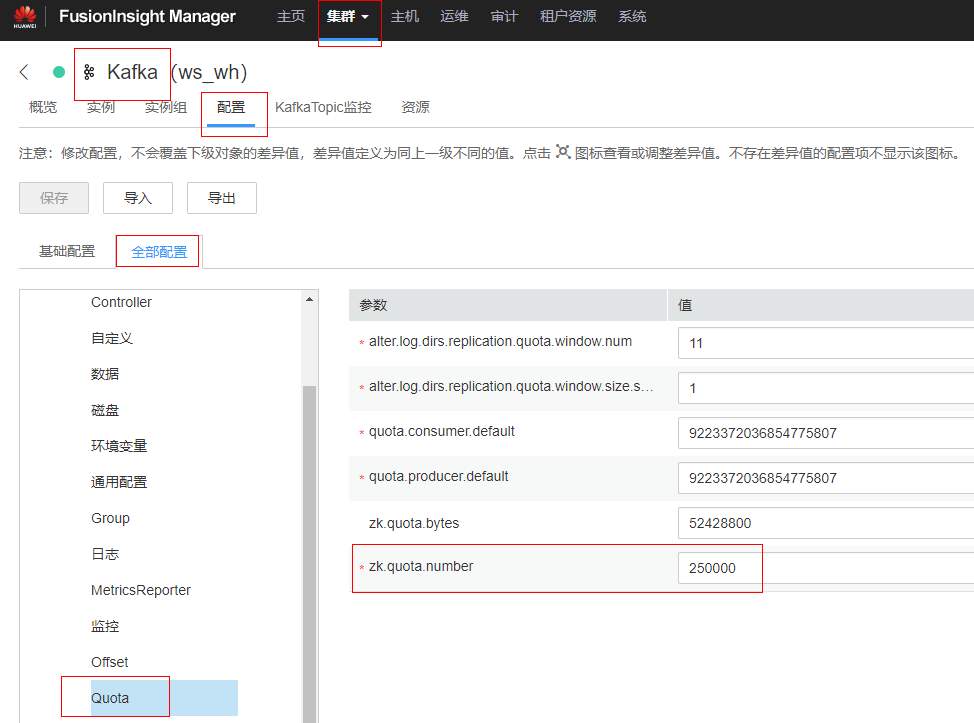Edit alter.log.dirs.replication.quota.window.size value field
Viewport: 974px width, 723px height.
tap(826, 388)
